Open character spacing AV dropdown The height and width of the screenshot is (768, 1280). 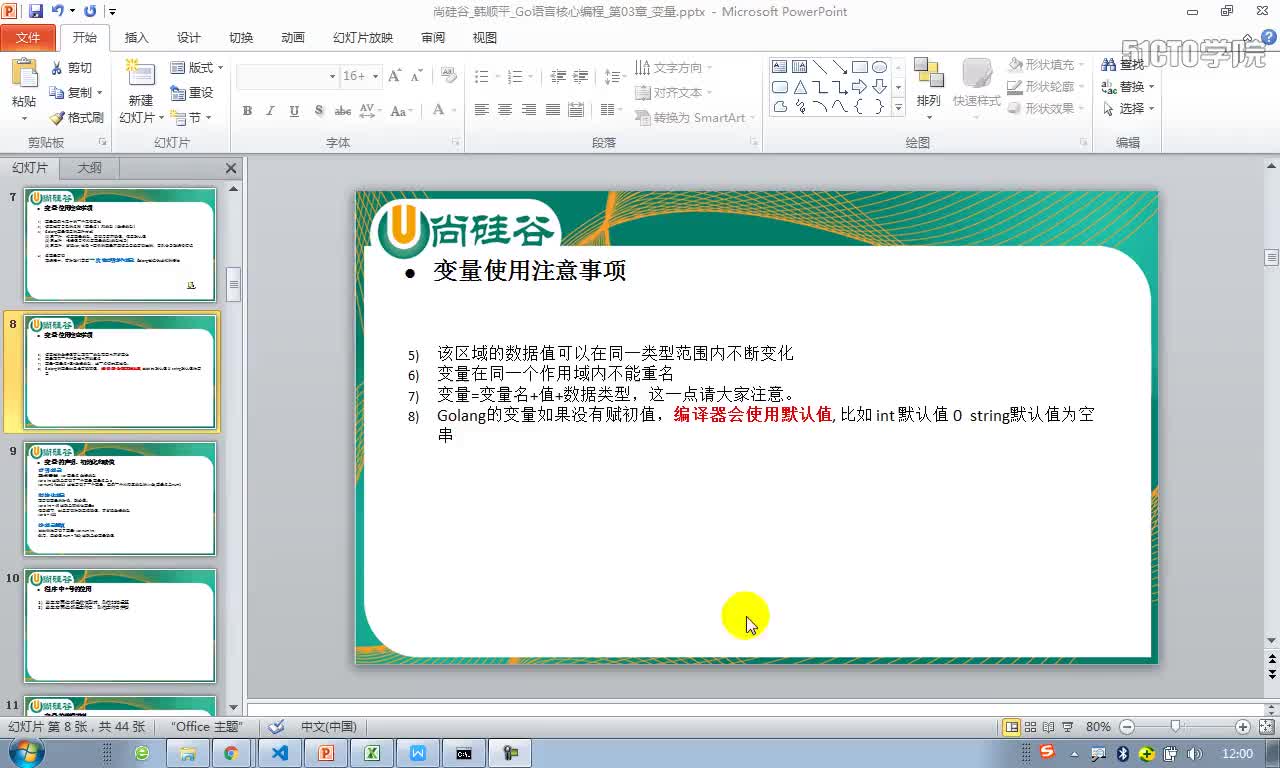(369, 111)
